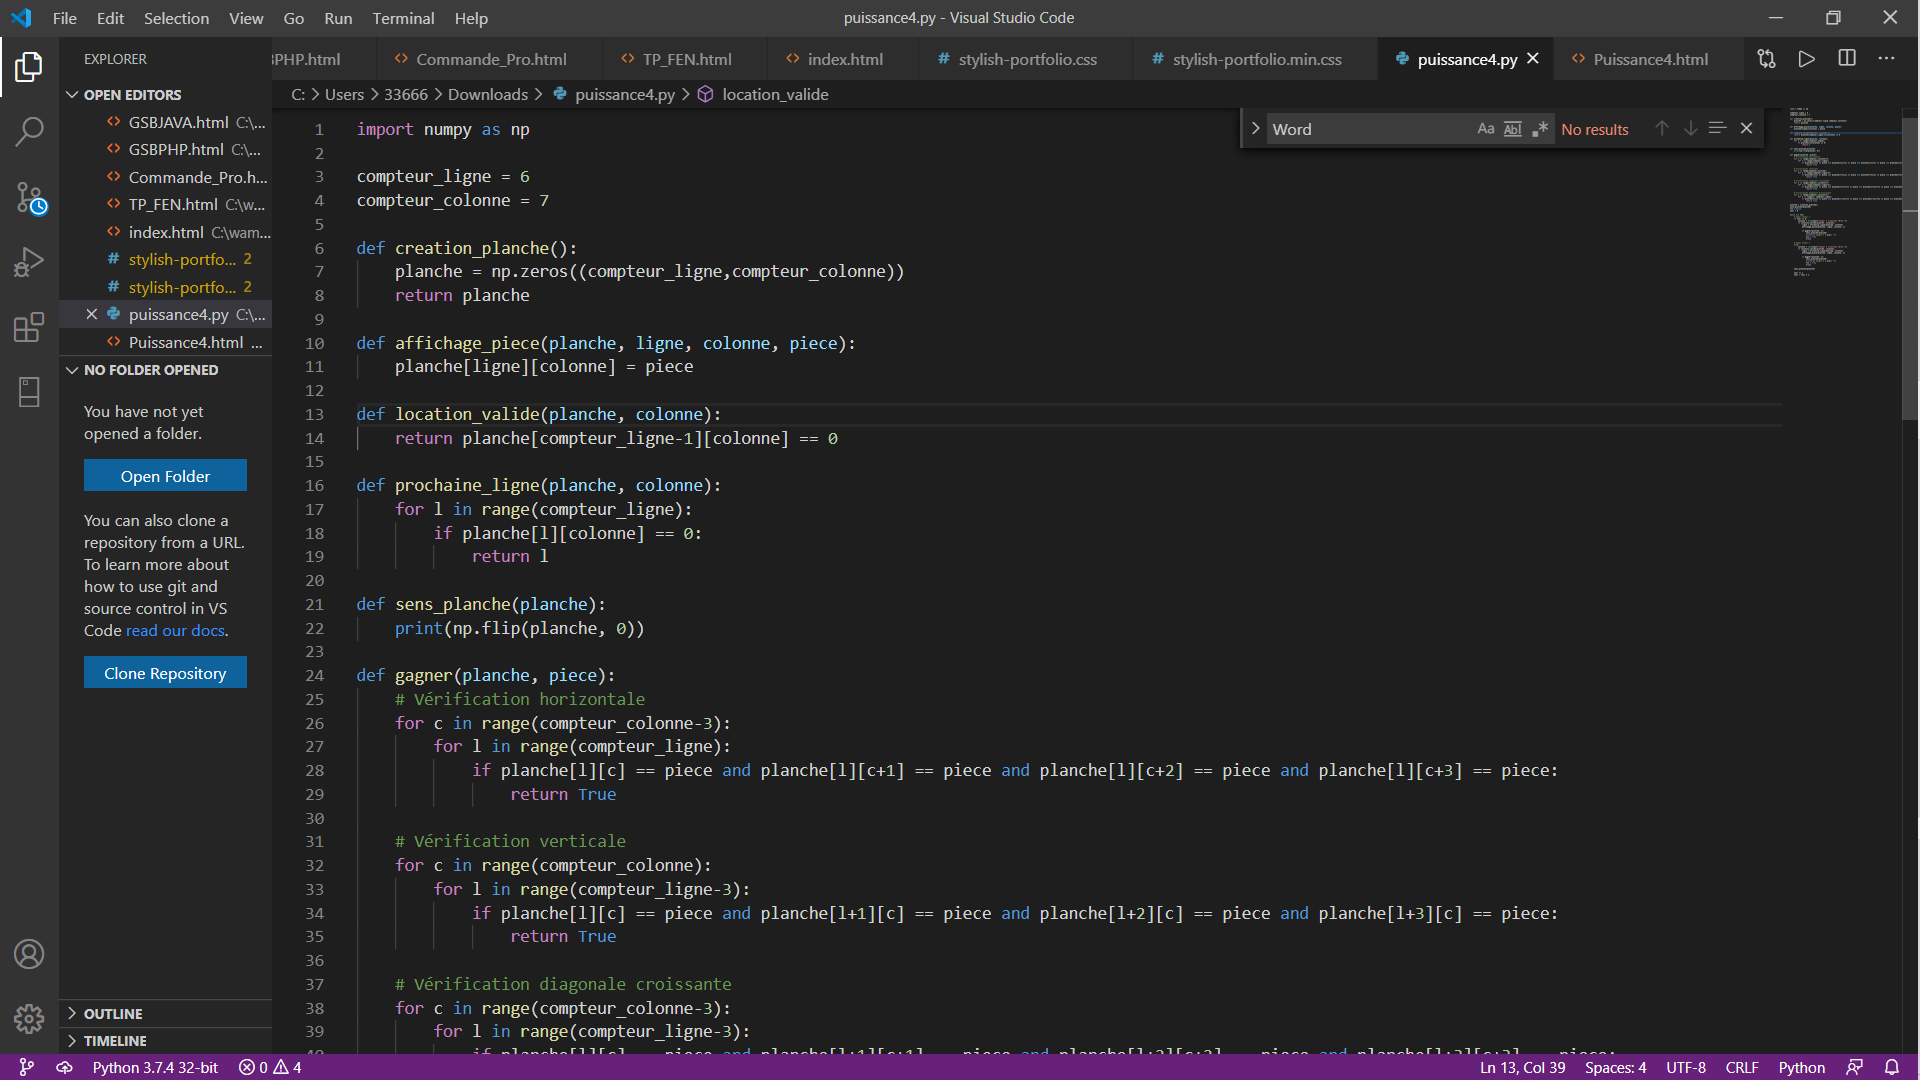Run the Python file with play icon
This screenshot has width=1920, height=1080.
(x=1806, y=59)
